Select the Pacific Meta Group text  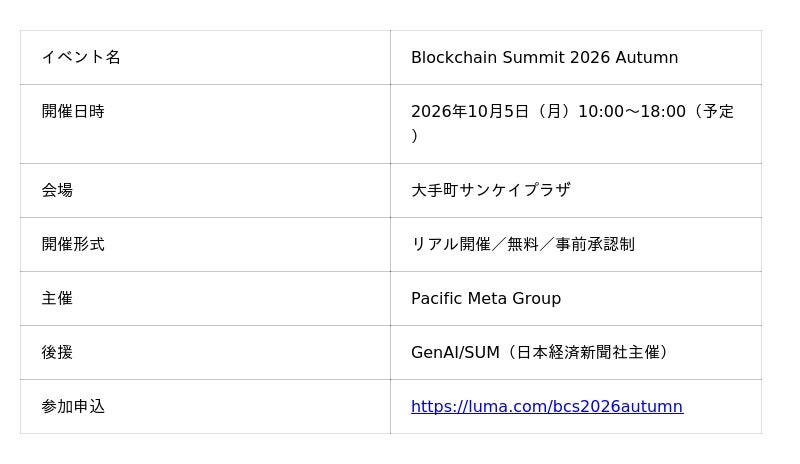(x=486, y=298)
